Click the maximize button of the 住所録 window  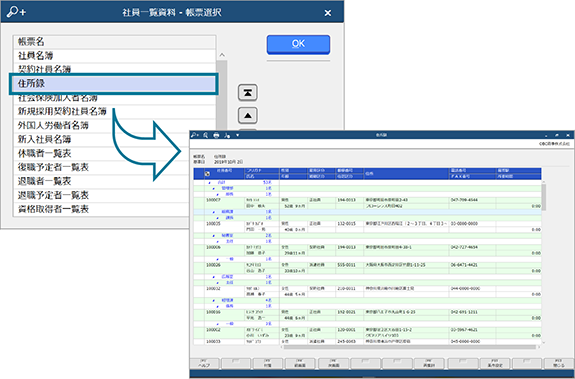click(557, 135)
